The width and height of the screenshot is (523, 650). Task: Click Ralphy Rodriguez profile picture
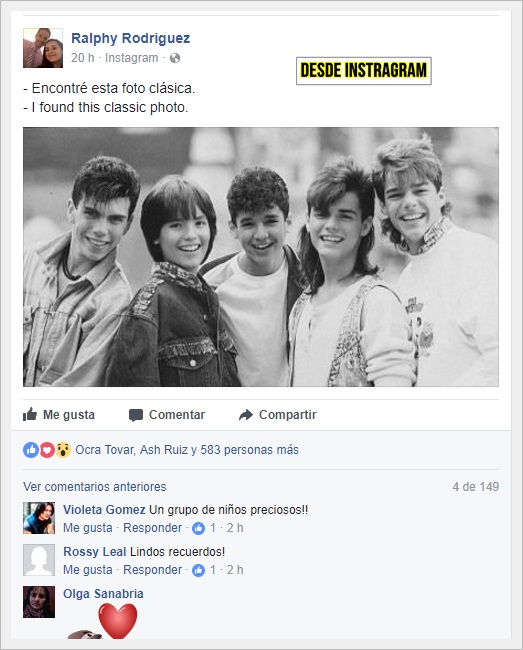[43, 48]
